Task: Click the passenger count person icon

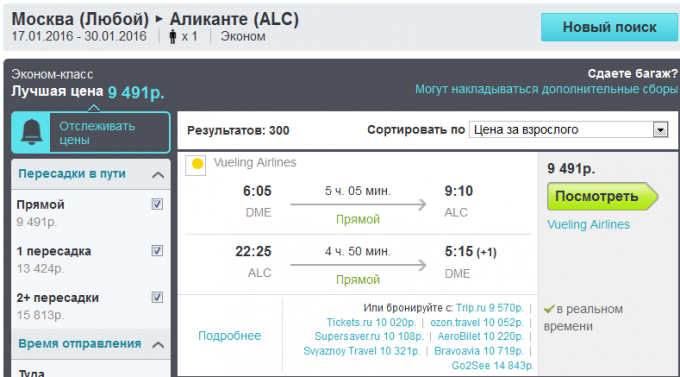Action: (x=173, y=36)
